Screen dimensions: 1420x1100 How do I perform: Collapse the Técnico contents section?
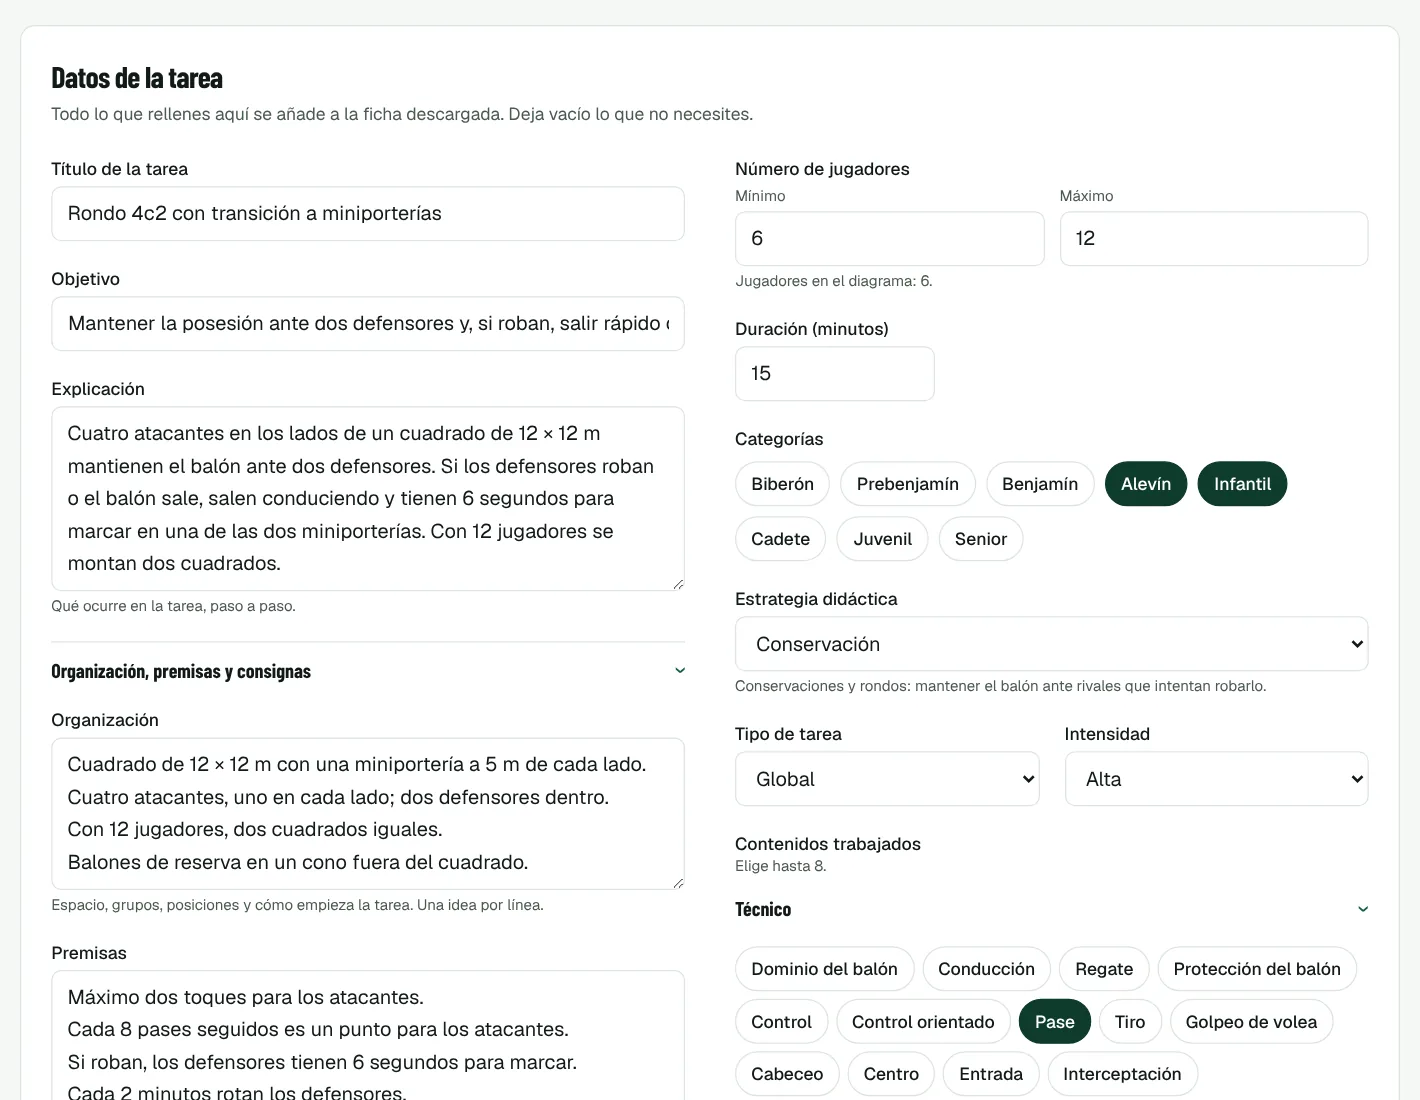pyautogui.click(x=1051, y=909)
